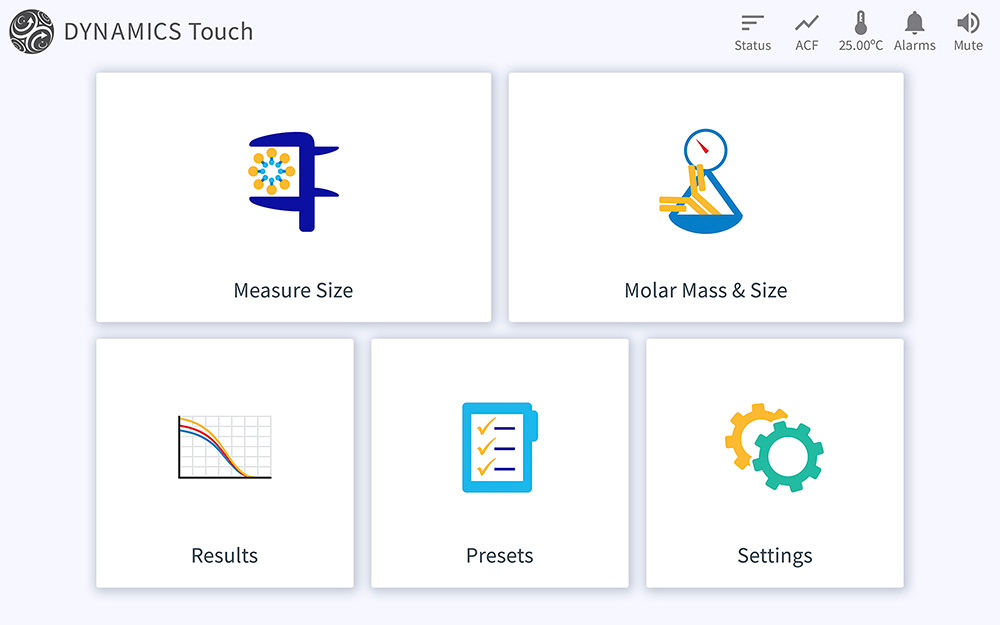Click the Status text label
The height and width of the screenshot is (625, 1000).
[752, 46]
